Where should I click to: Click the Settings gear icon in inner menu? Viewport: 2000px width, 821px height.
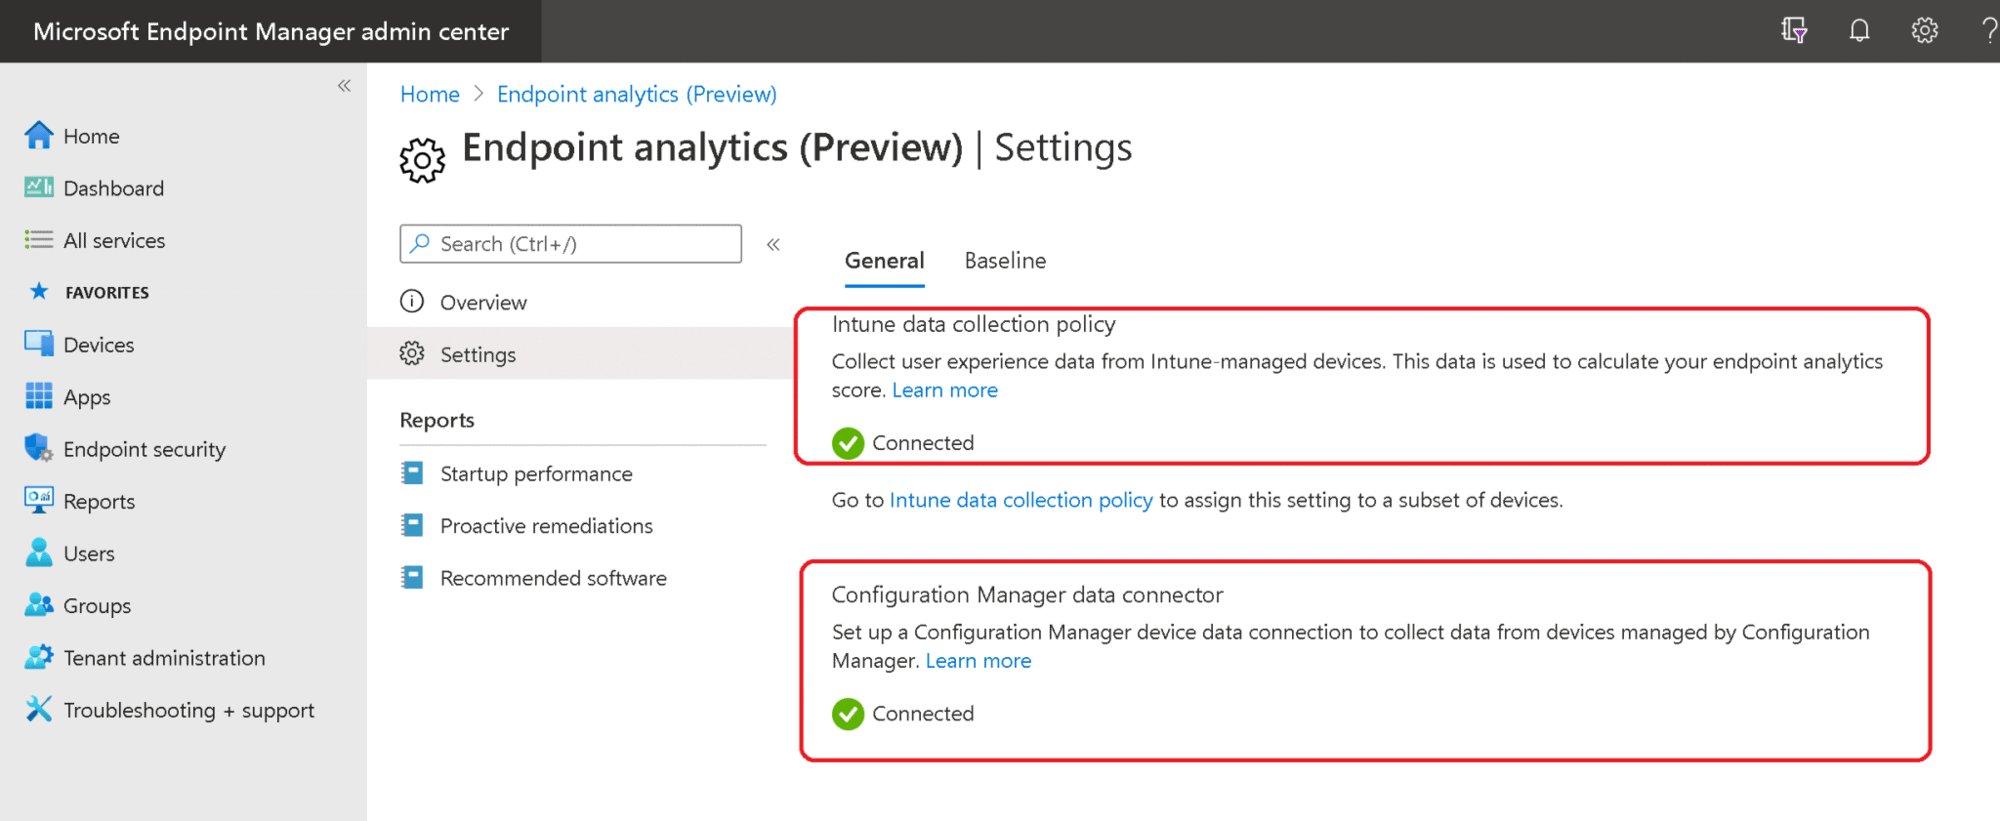(412, 353)
